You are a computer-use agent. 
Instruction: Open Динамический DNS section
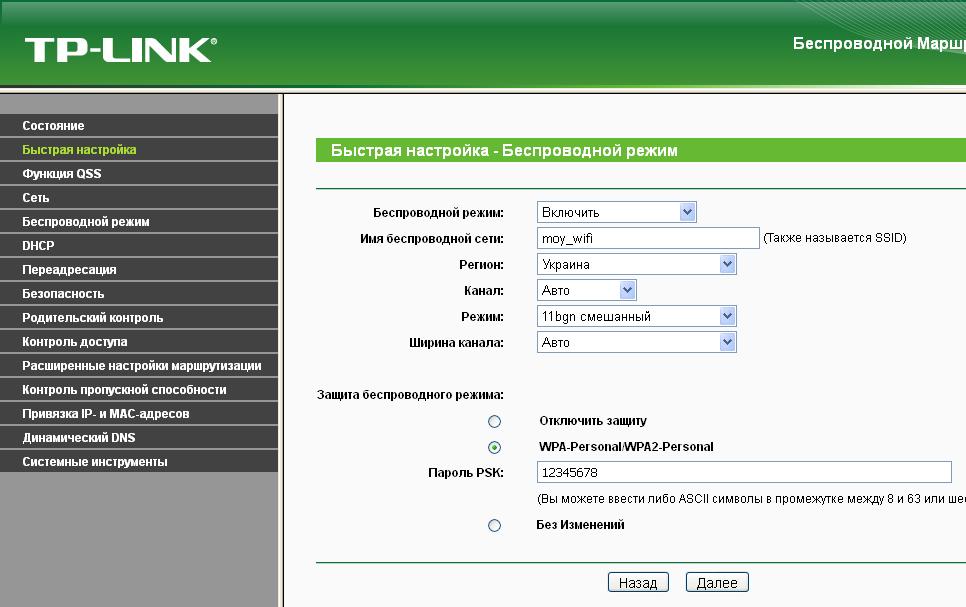pyautogui.click(x=139, y=438)
